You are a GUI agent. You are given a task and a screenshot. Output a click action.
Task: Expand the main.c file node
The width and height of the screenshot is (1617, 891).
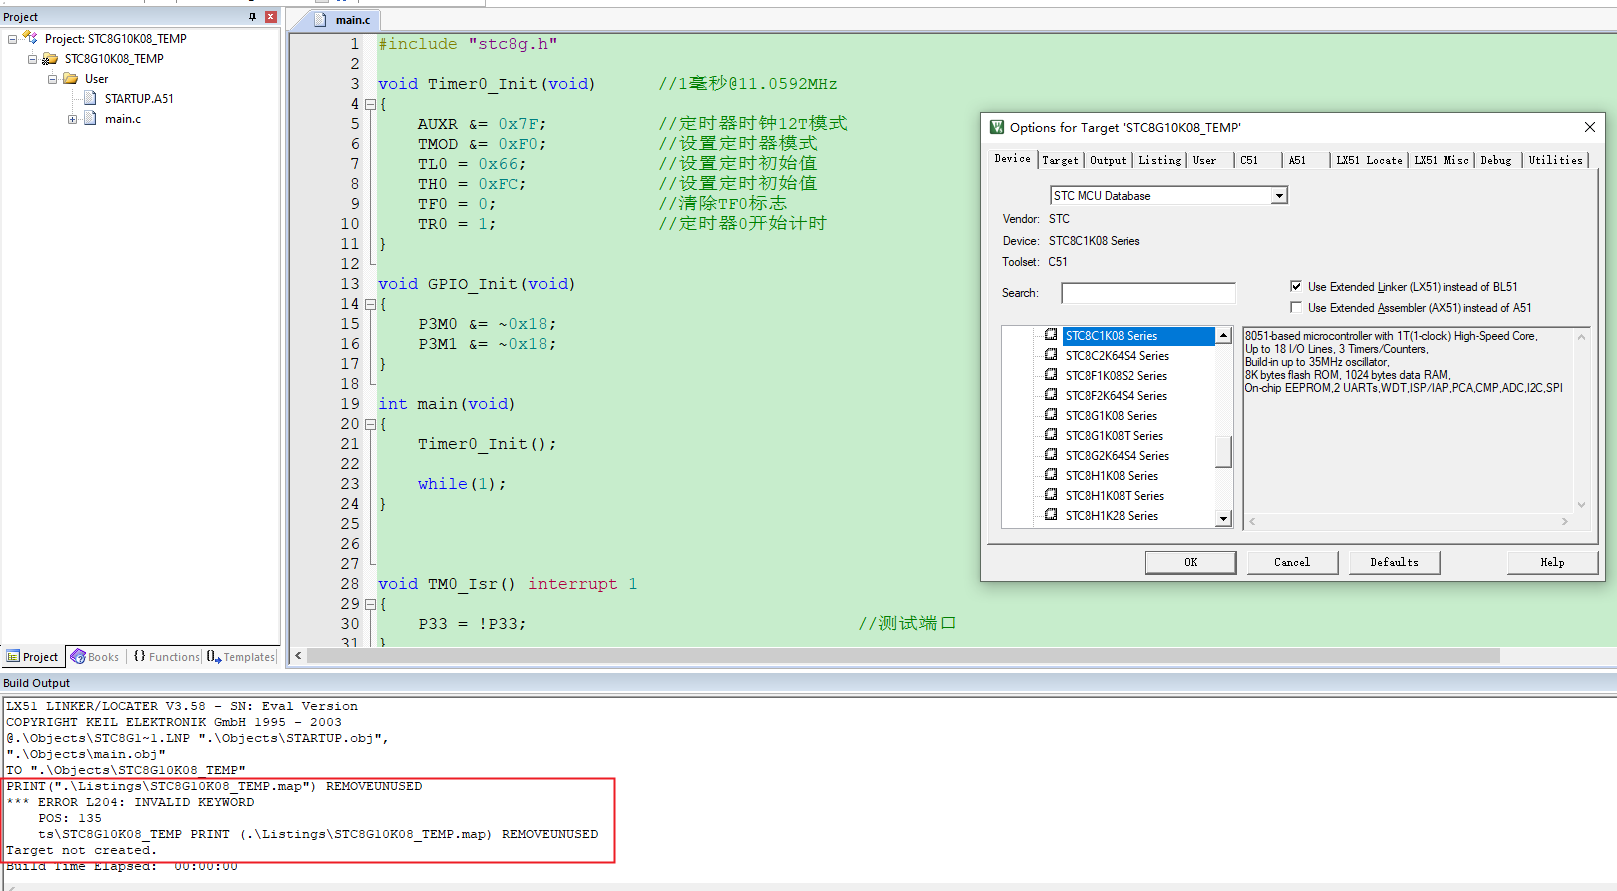[x=72, y=119]
